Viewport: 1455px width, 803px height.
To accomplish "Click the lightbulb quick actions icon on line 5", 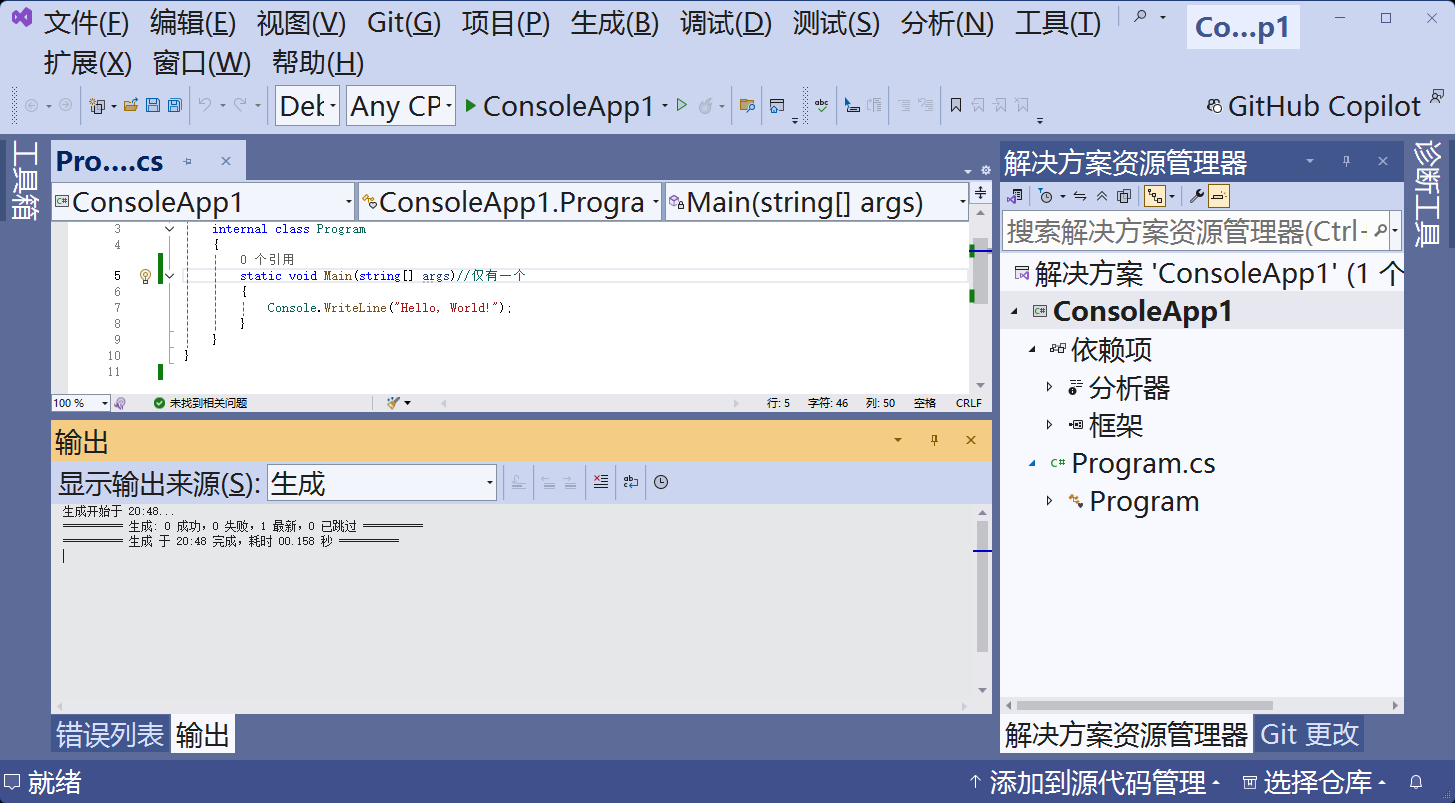I will click(145, 276).
